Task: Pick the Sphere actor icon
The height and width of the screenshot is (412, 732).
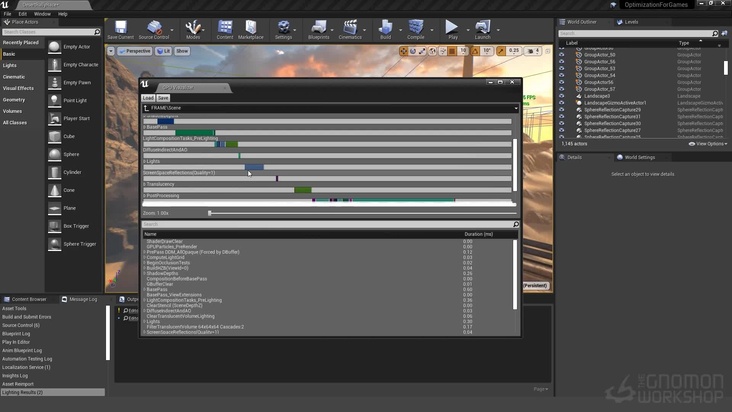Action: pyautogui.click(x=55, y=154)
